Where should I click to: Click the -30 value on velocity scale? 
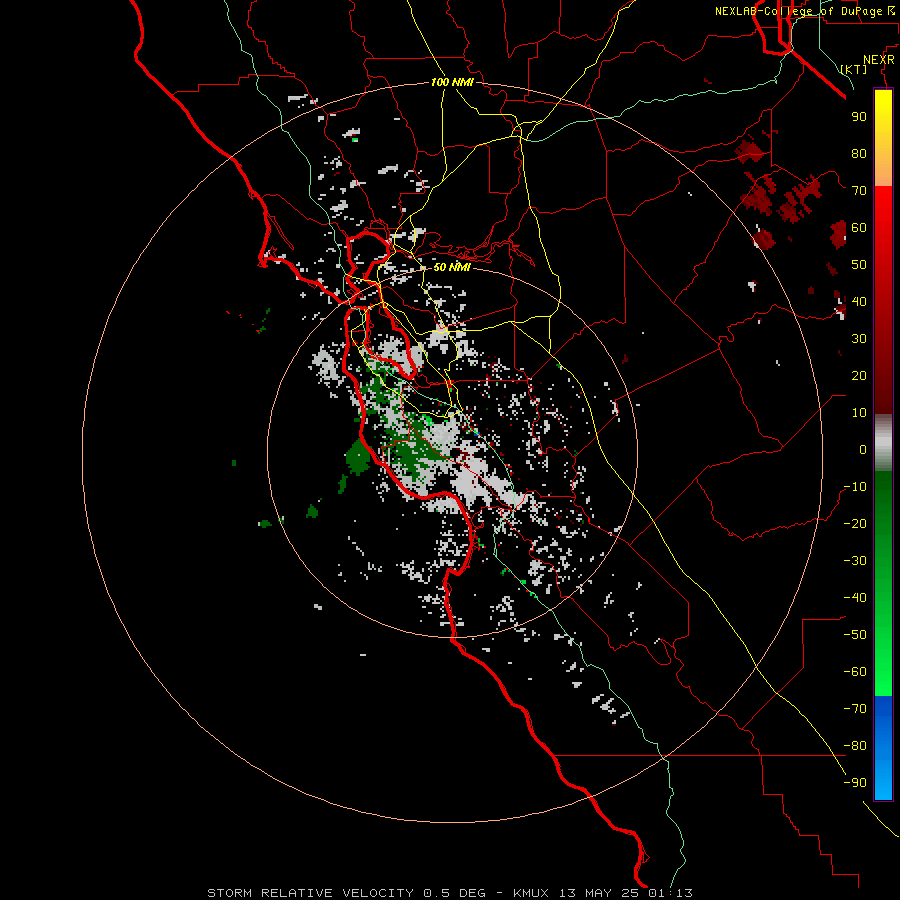coord(855,561)
